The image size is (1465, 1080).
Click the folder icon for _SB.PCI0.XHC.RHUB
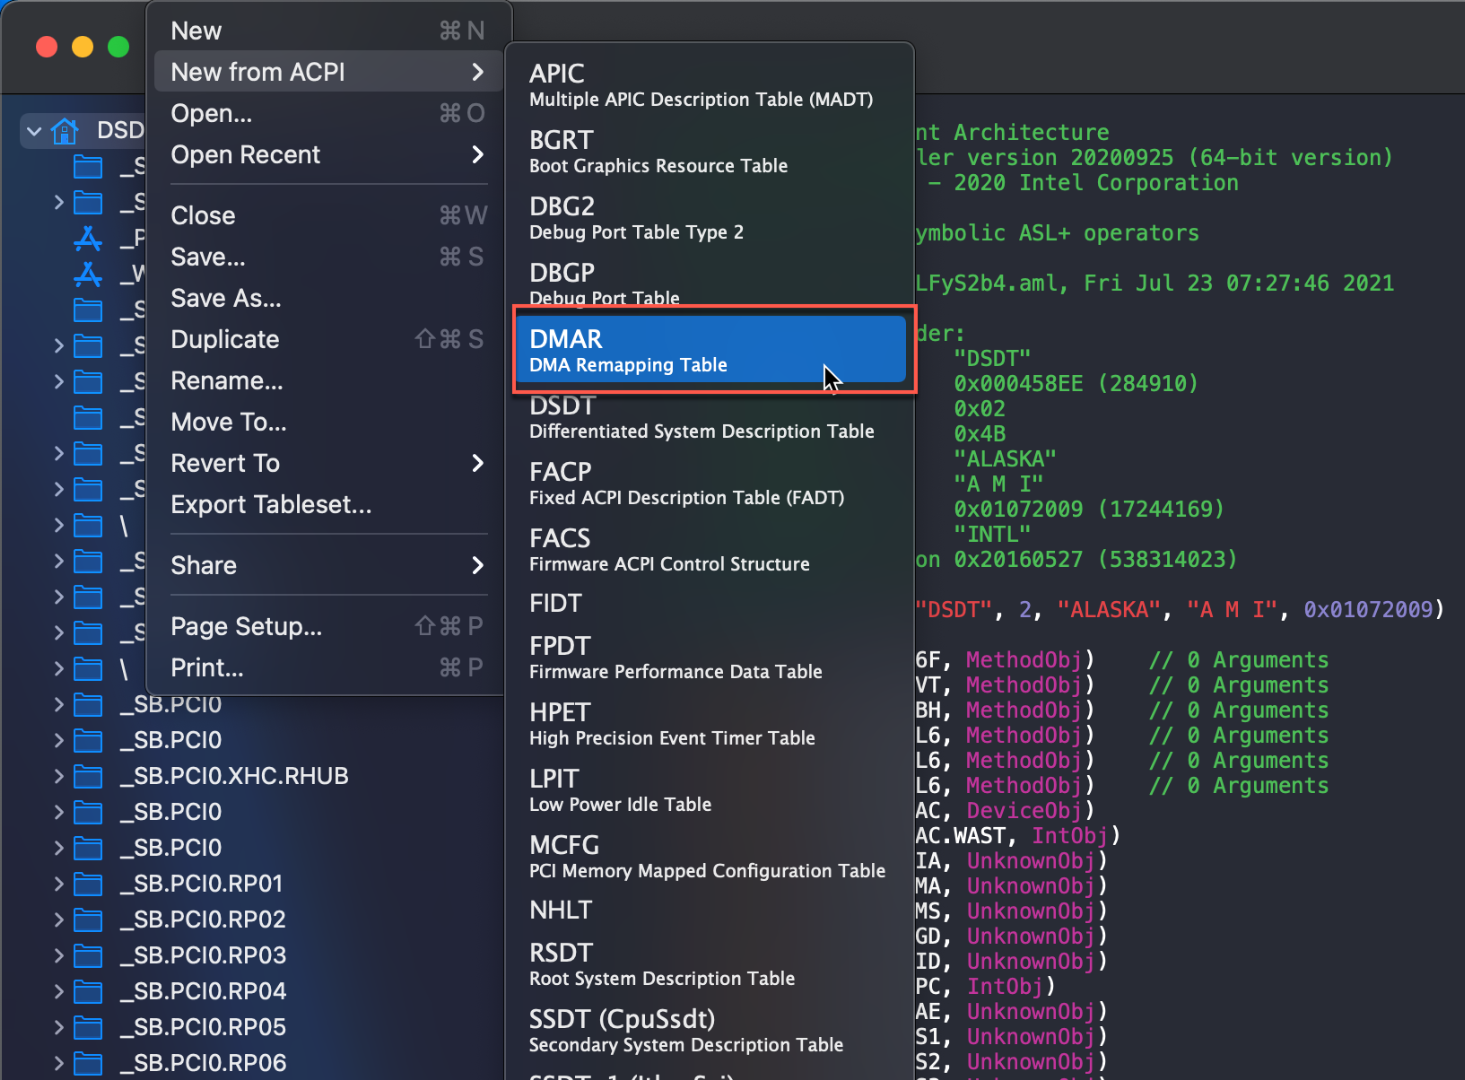coord(88,776)
